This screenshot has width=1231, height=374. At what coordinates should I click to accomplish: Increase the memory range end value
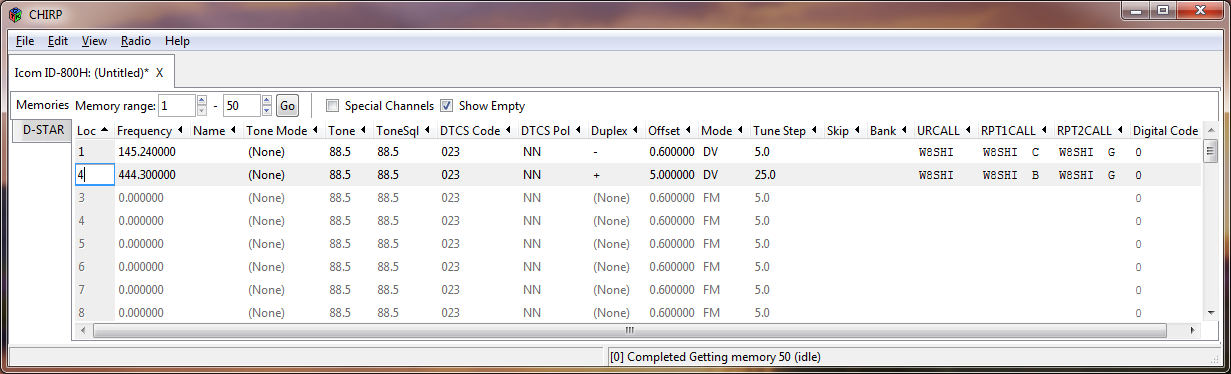(267, 100)
